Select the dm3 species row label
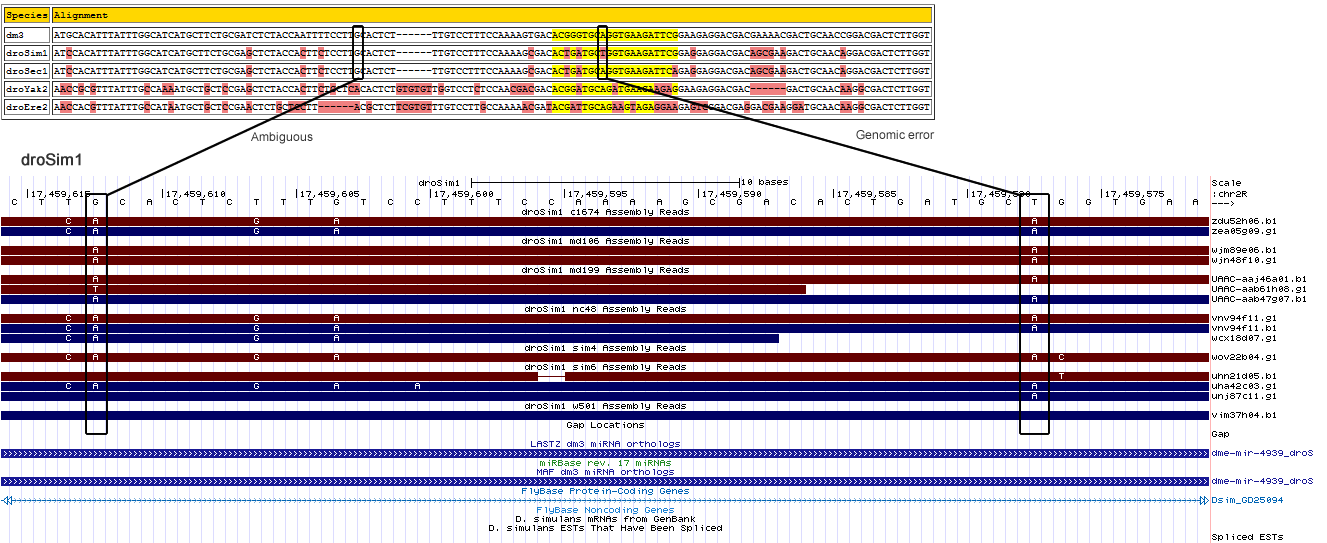 coord(15,35)
